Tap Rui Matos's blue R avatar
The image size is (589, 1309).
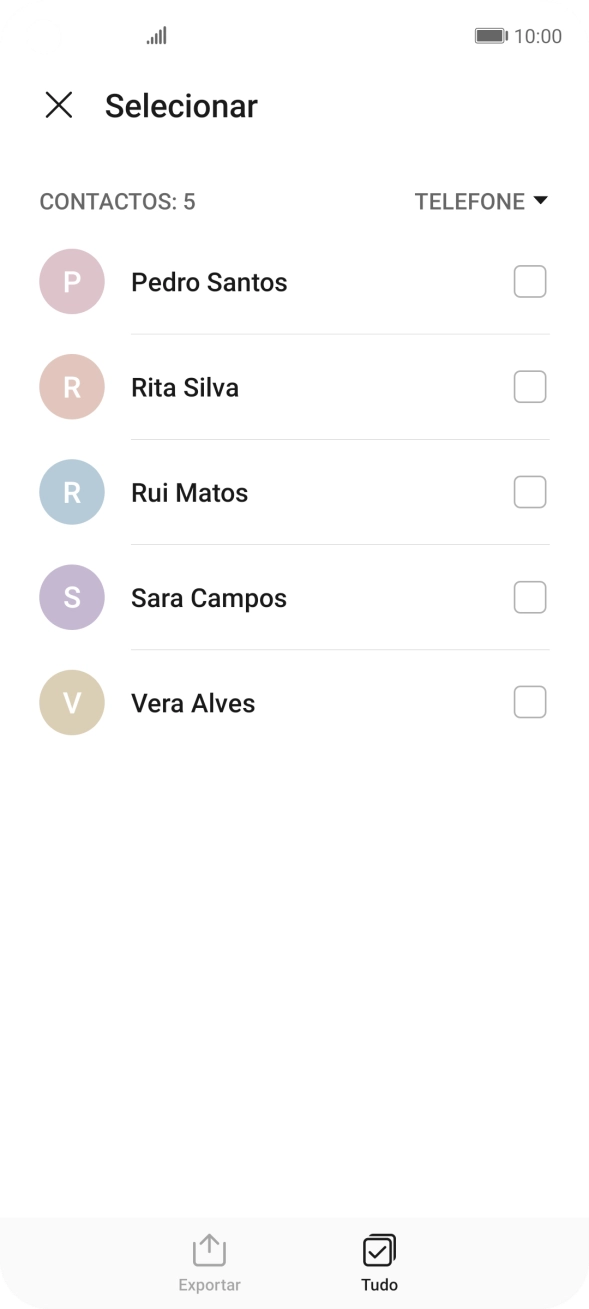pos(71,492)
